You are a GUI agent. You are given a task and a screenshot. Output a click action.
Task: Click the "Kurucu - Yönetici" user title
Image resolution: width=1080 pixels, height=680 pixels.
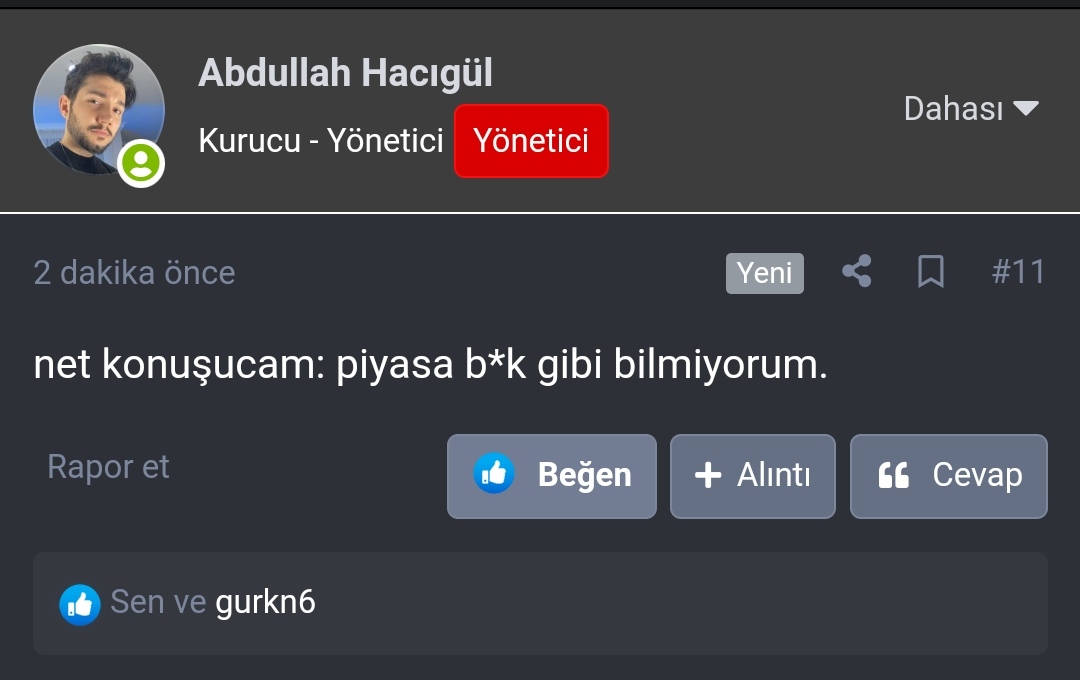click(320, 141)
